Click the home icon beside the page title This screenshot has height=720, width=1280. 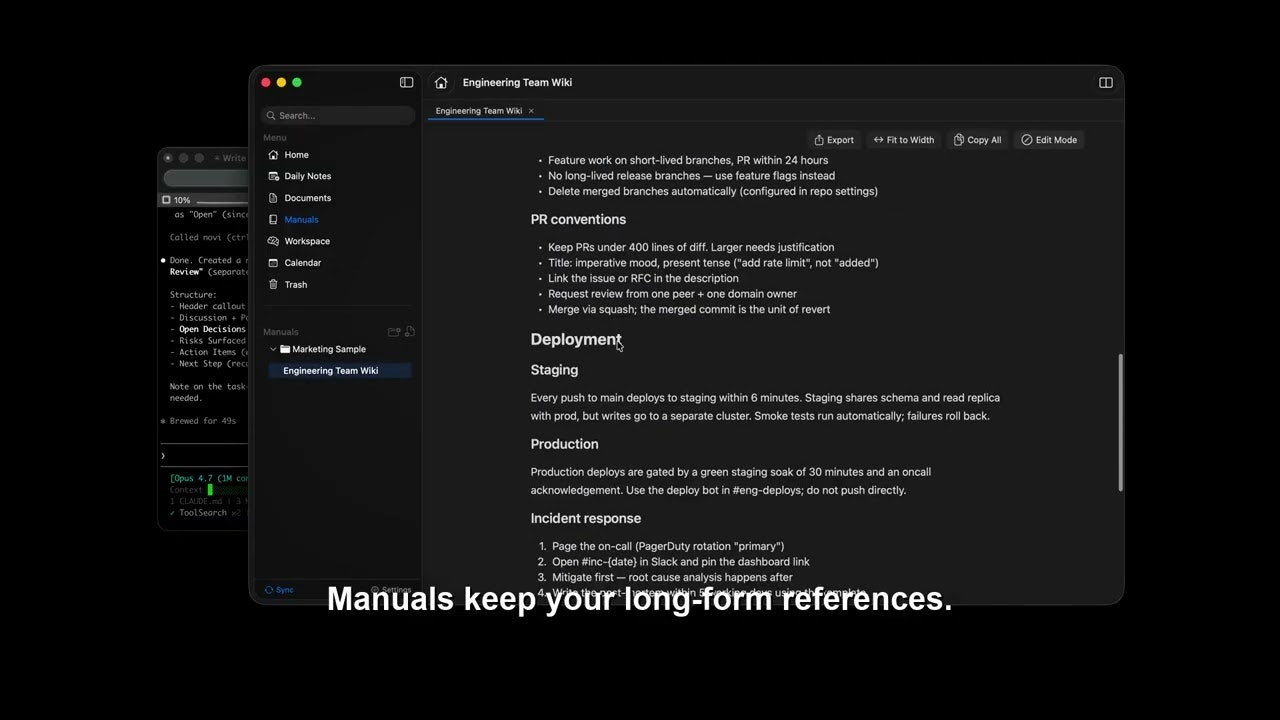[x=441, y=82]
